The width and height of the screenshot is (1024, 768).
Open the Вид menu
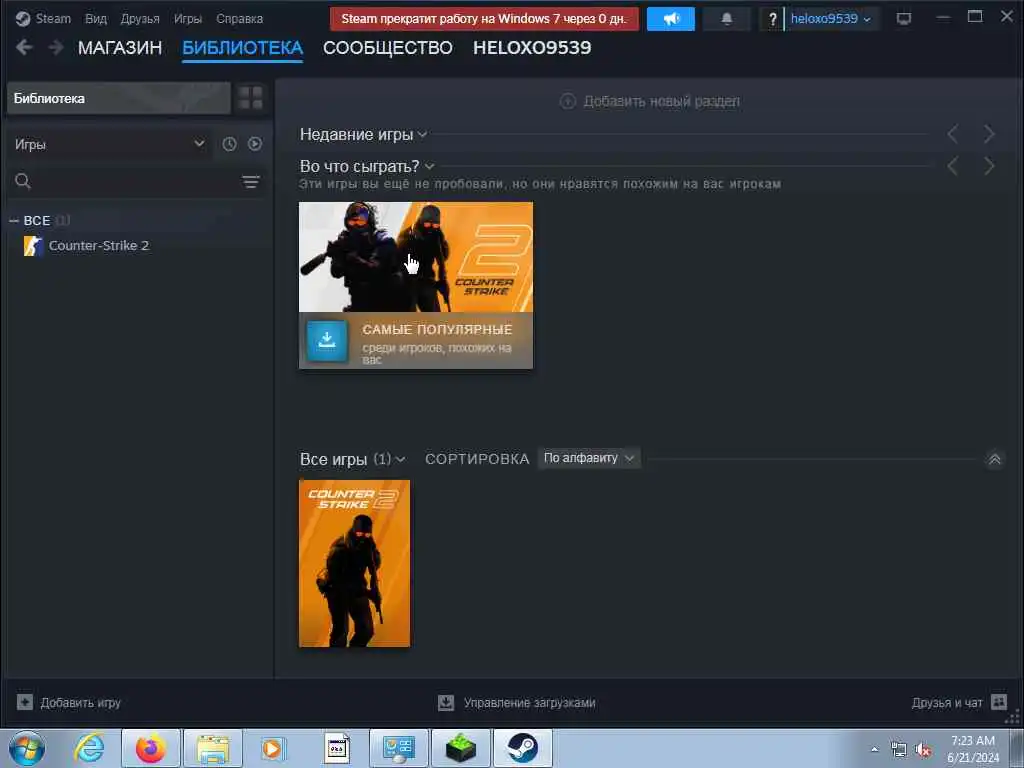pyautogui.click(x=95, y=18)
